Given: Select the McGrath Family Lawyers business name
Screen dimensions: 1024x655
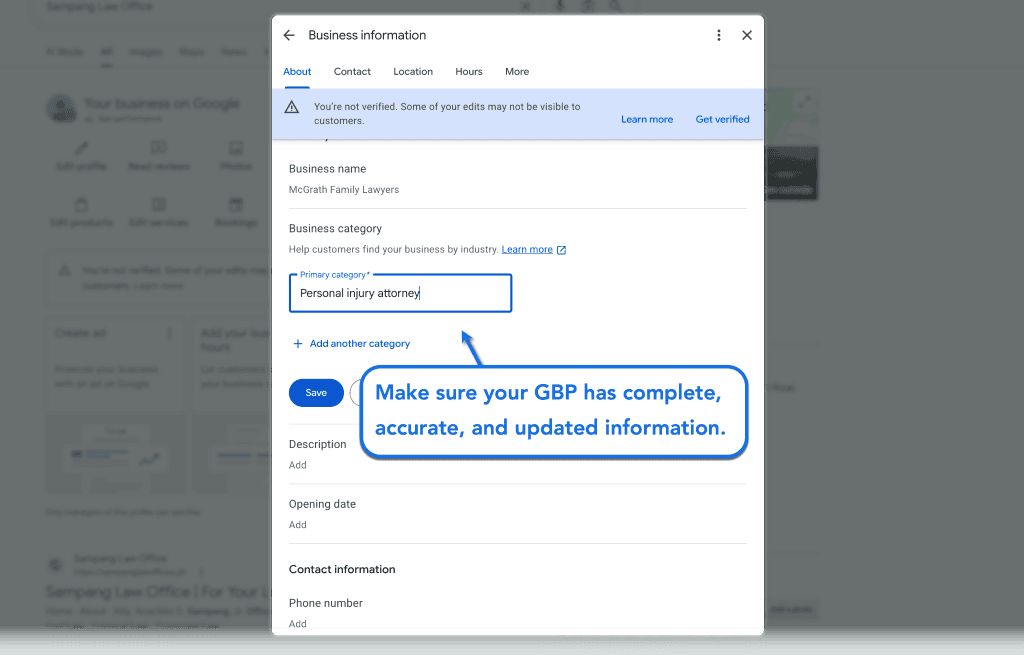Looking at the screenshot, I should pos(344,189).
